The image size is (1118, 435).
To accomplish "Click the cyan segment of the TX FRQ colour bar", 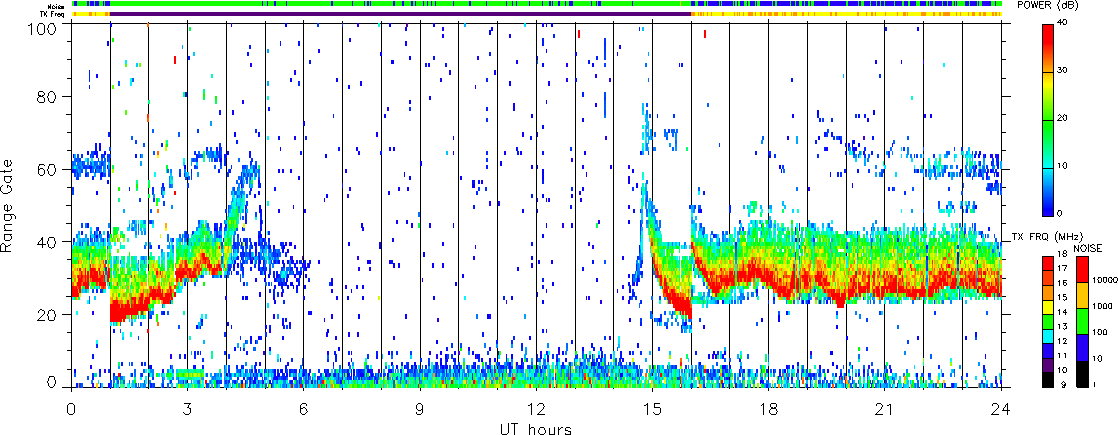I will (x=1047, y=337).
